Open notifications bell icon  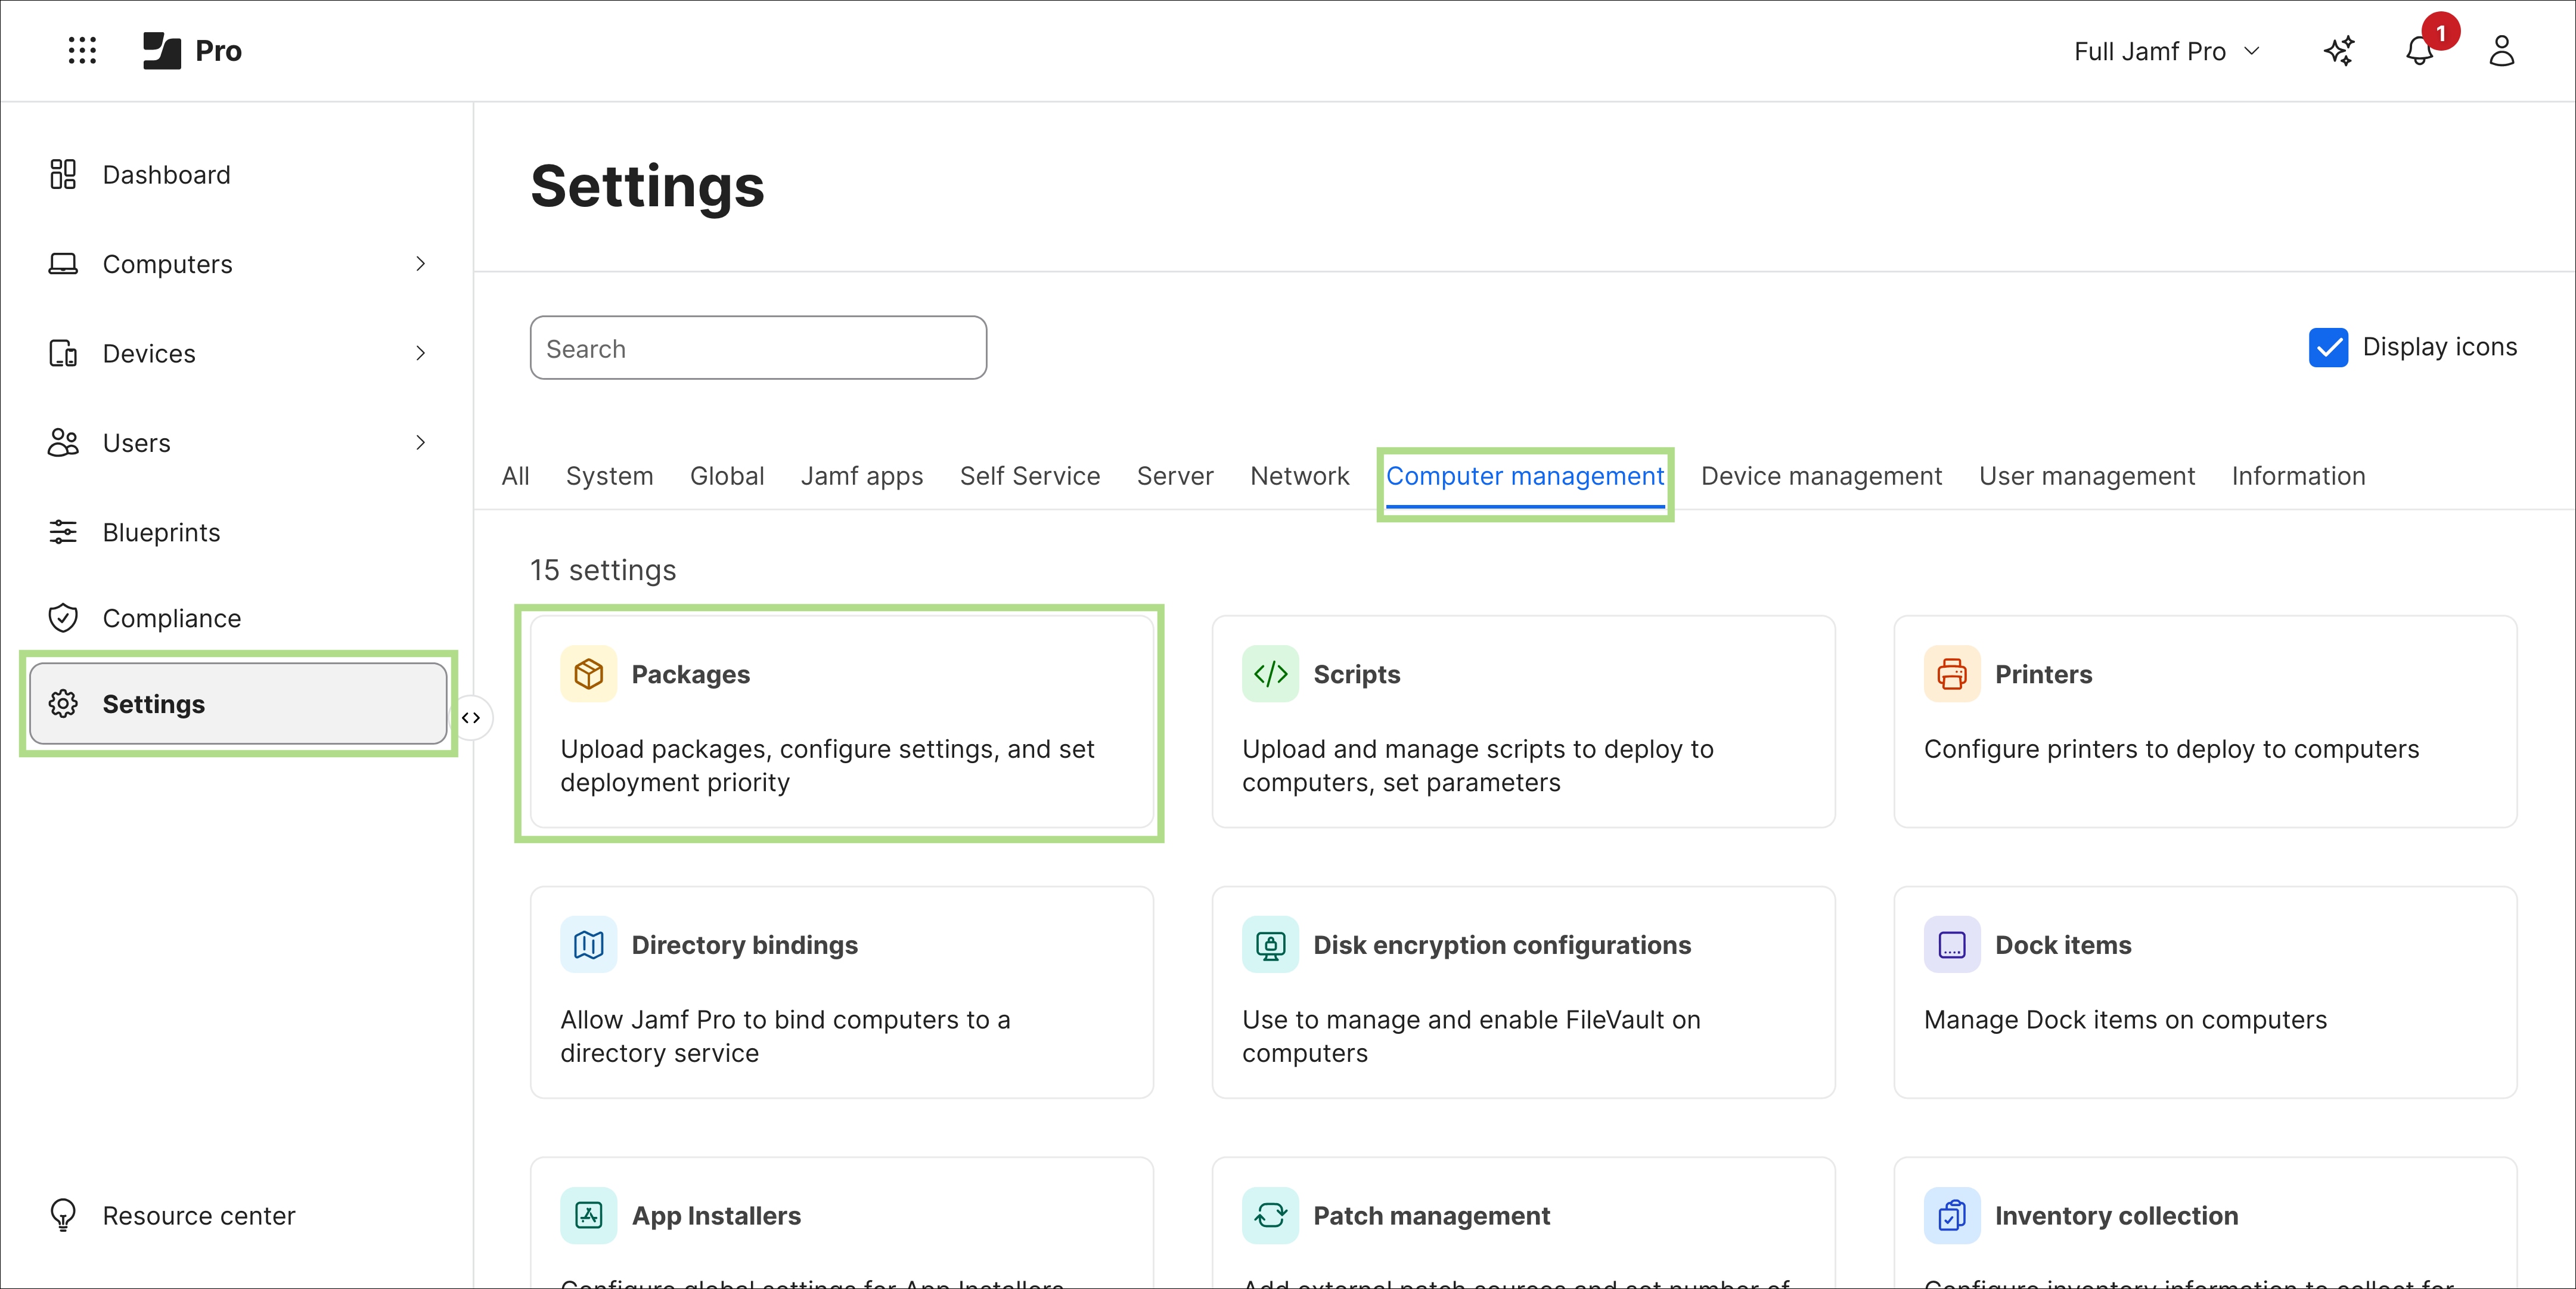coord(2419,50)
